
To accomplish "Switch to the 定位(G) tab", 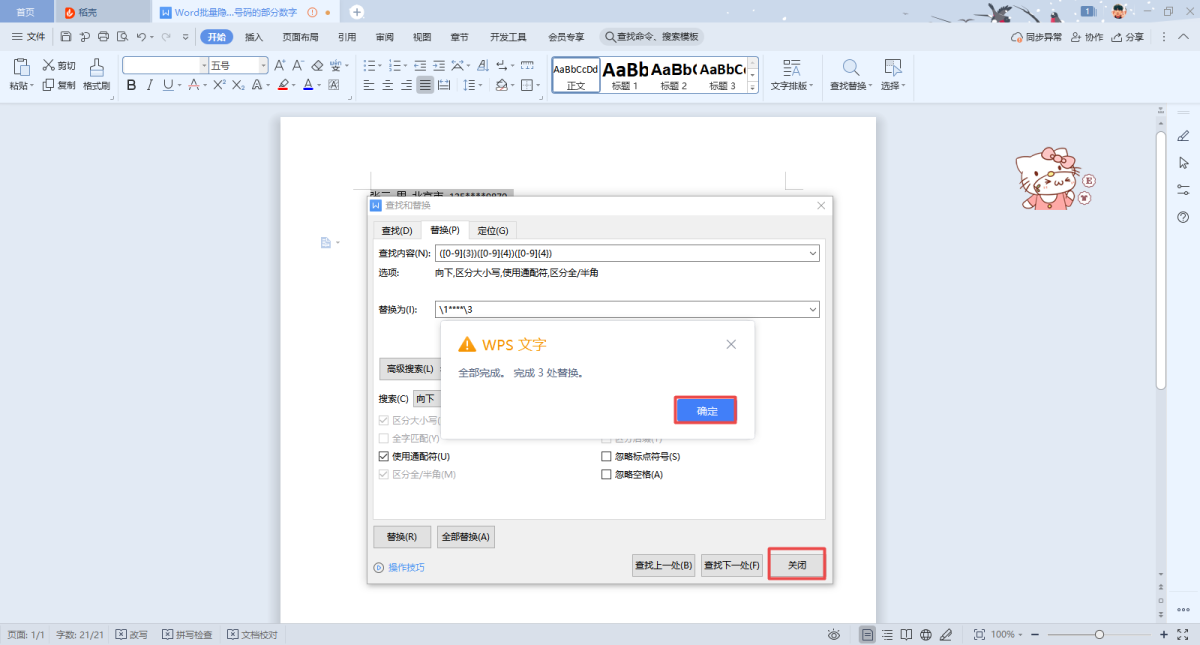I will pos(493,230).
